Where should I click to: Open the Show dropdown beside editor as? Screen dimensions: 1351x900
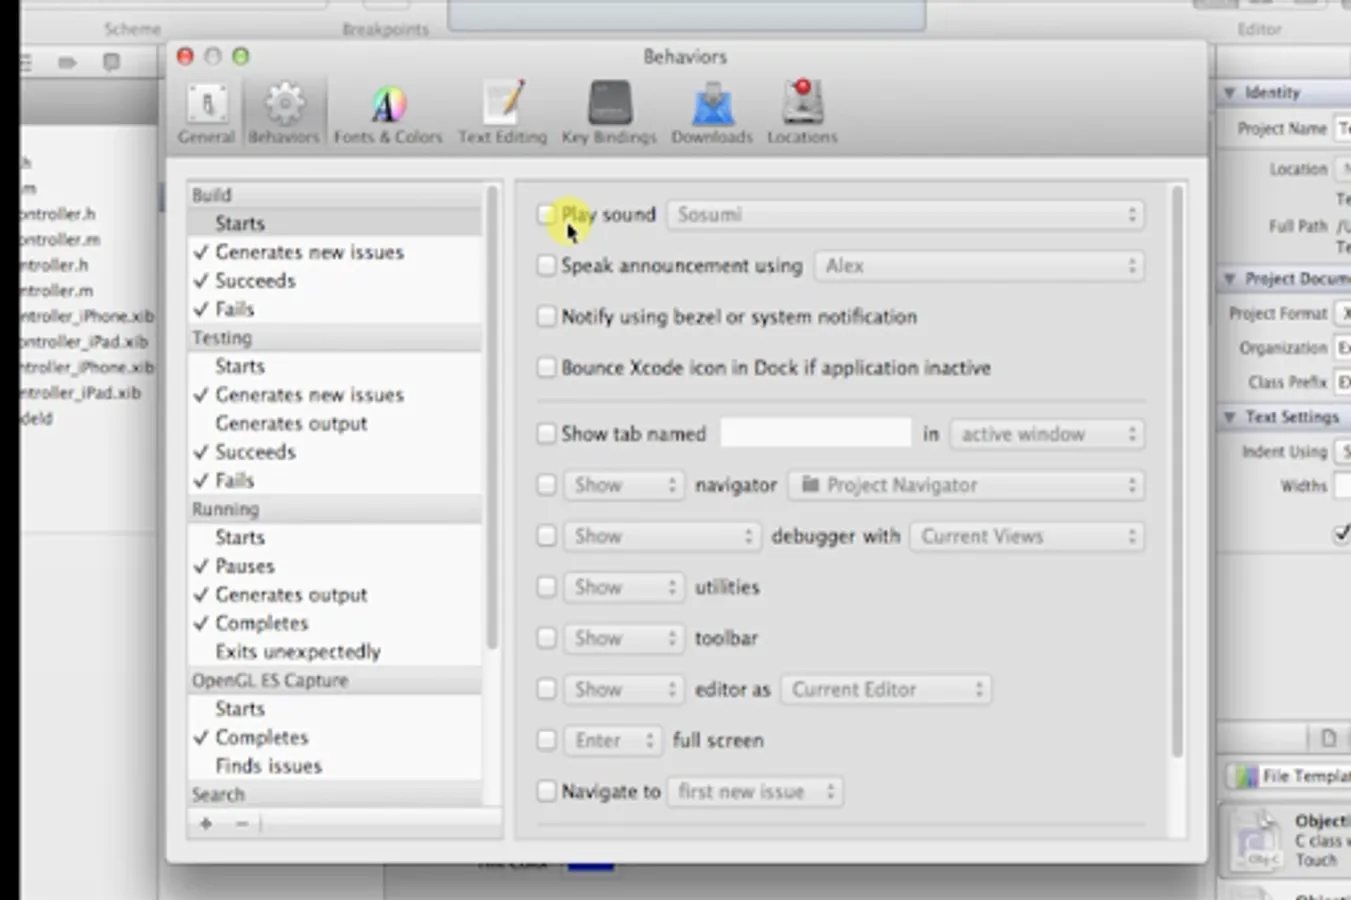(625, 689)
